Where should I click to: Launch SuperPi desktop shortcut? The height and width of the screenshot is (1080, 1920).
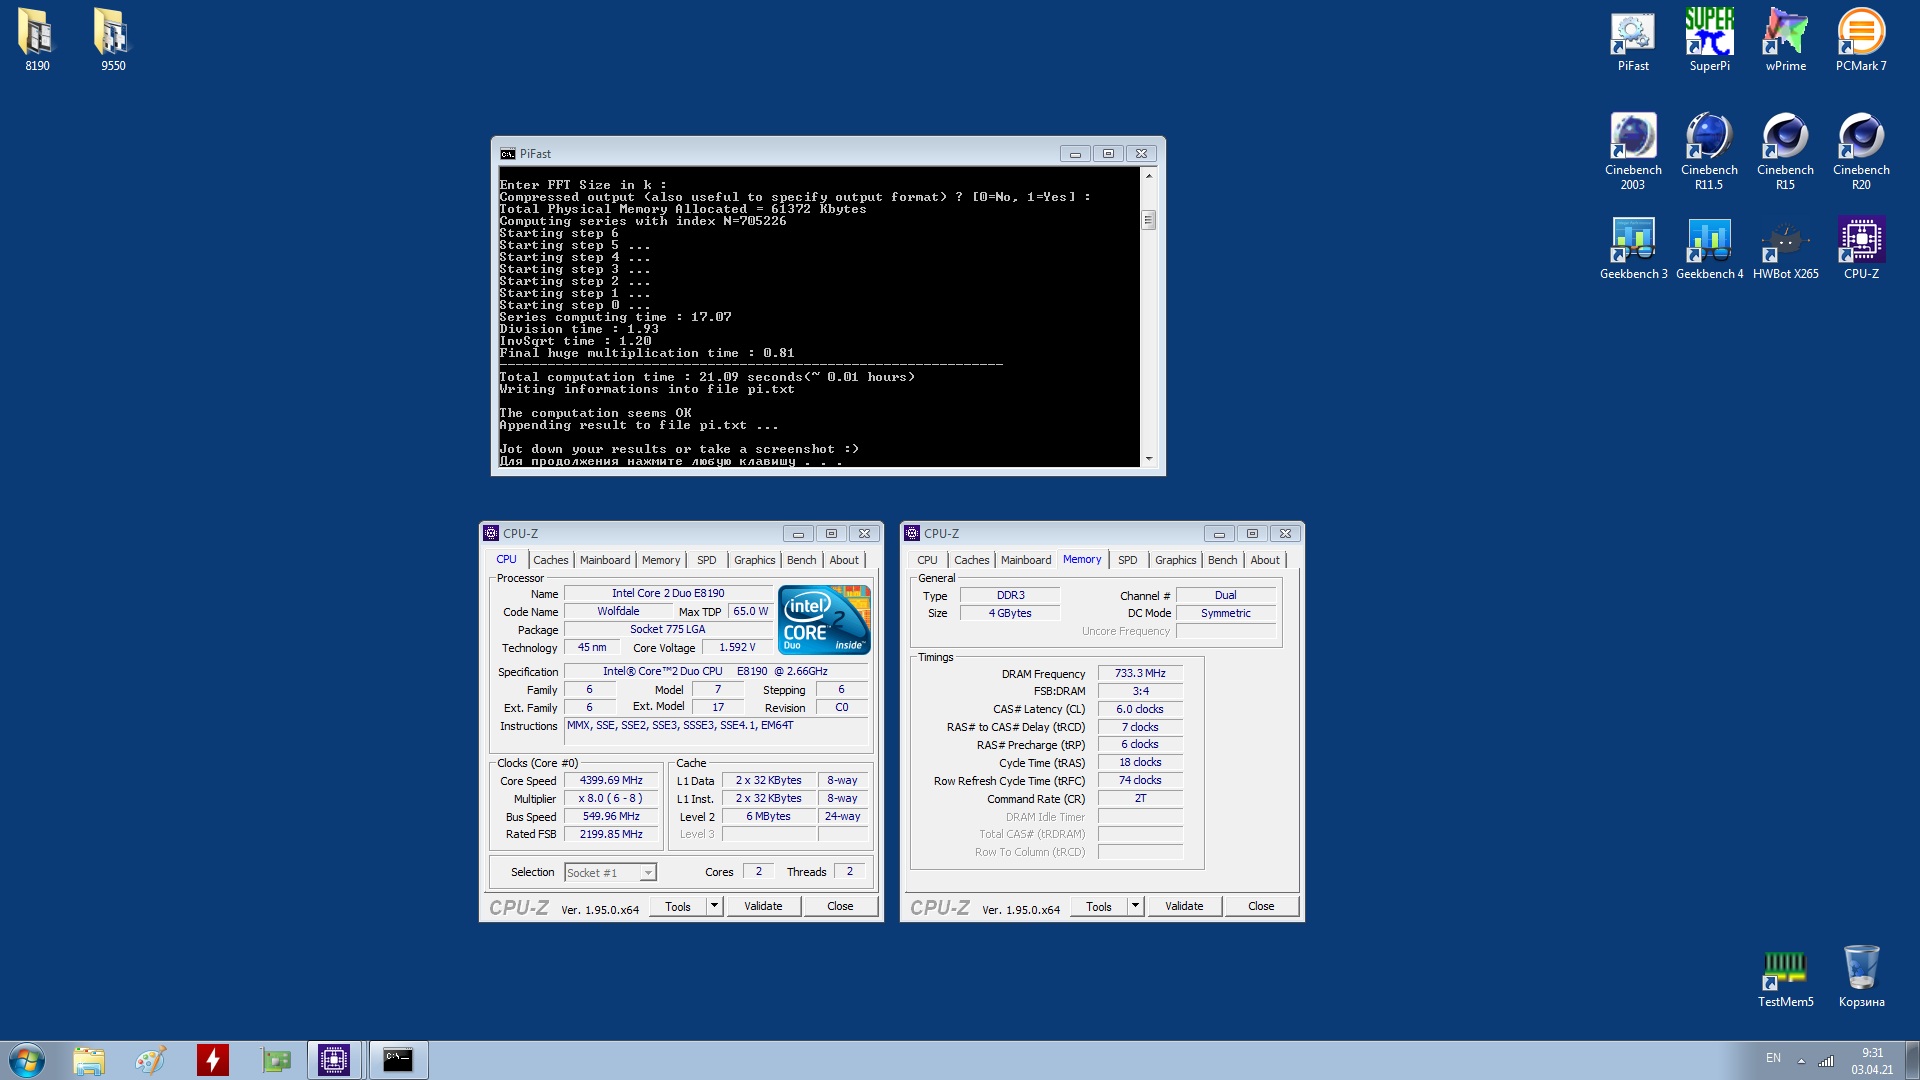pos(1709,40)
